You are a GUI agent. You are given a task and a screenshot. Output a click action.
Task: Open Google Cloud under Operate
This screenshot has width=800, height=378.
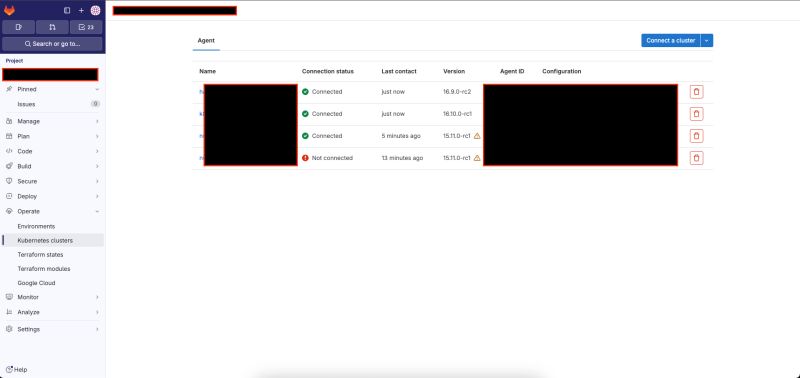[52, 283]
